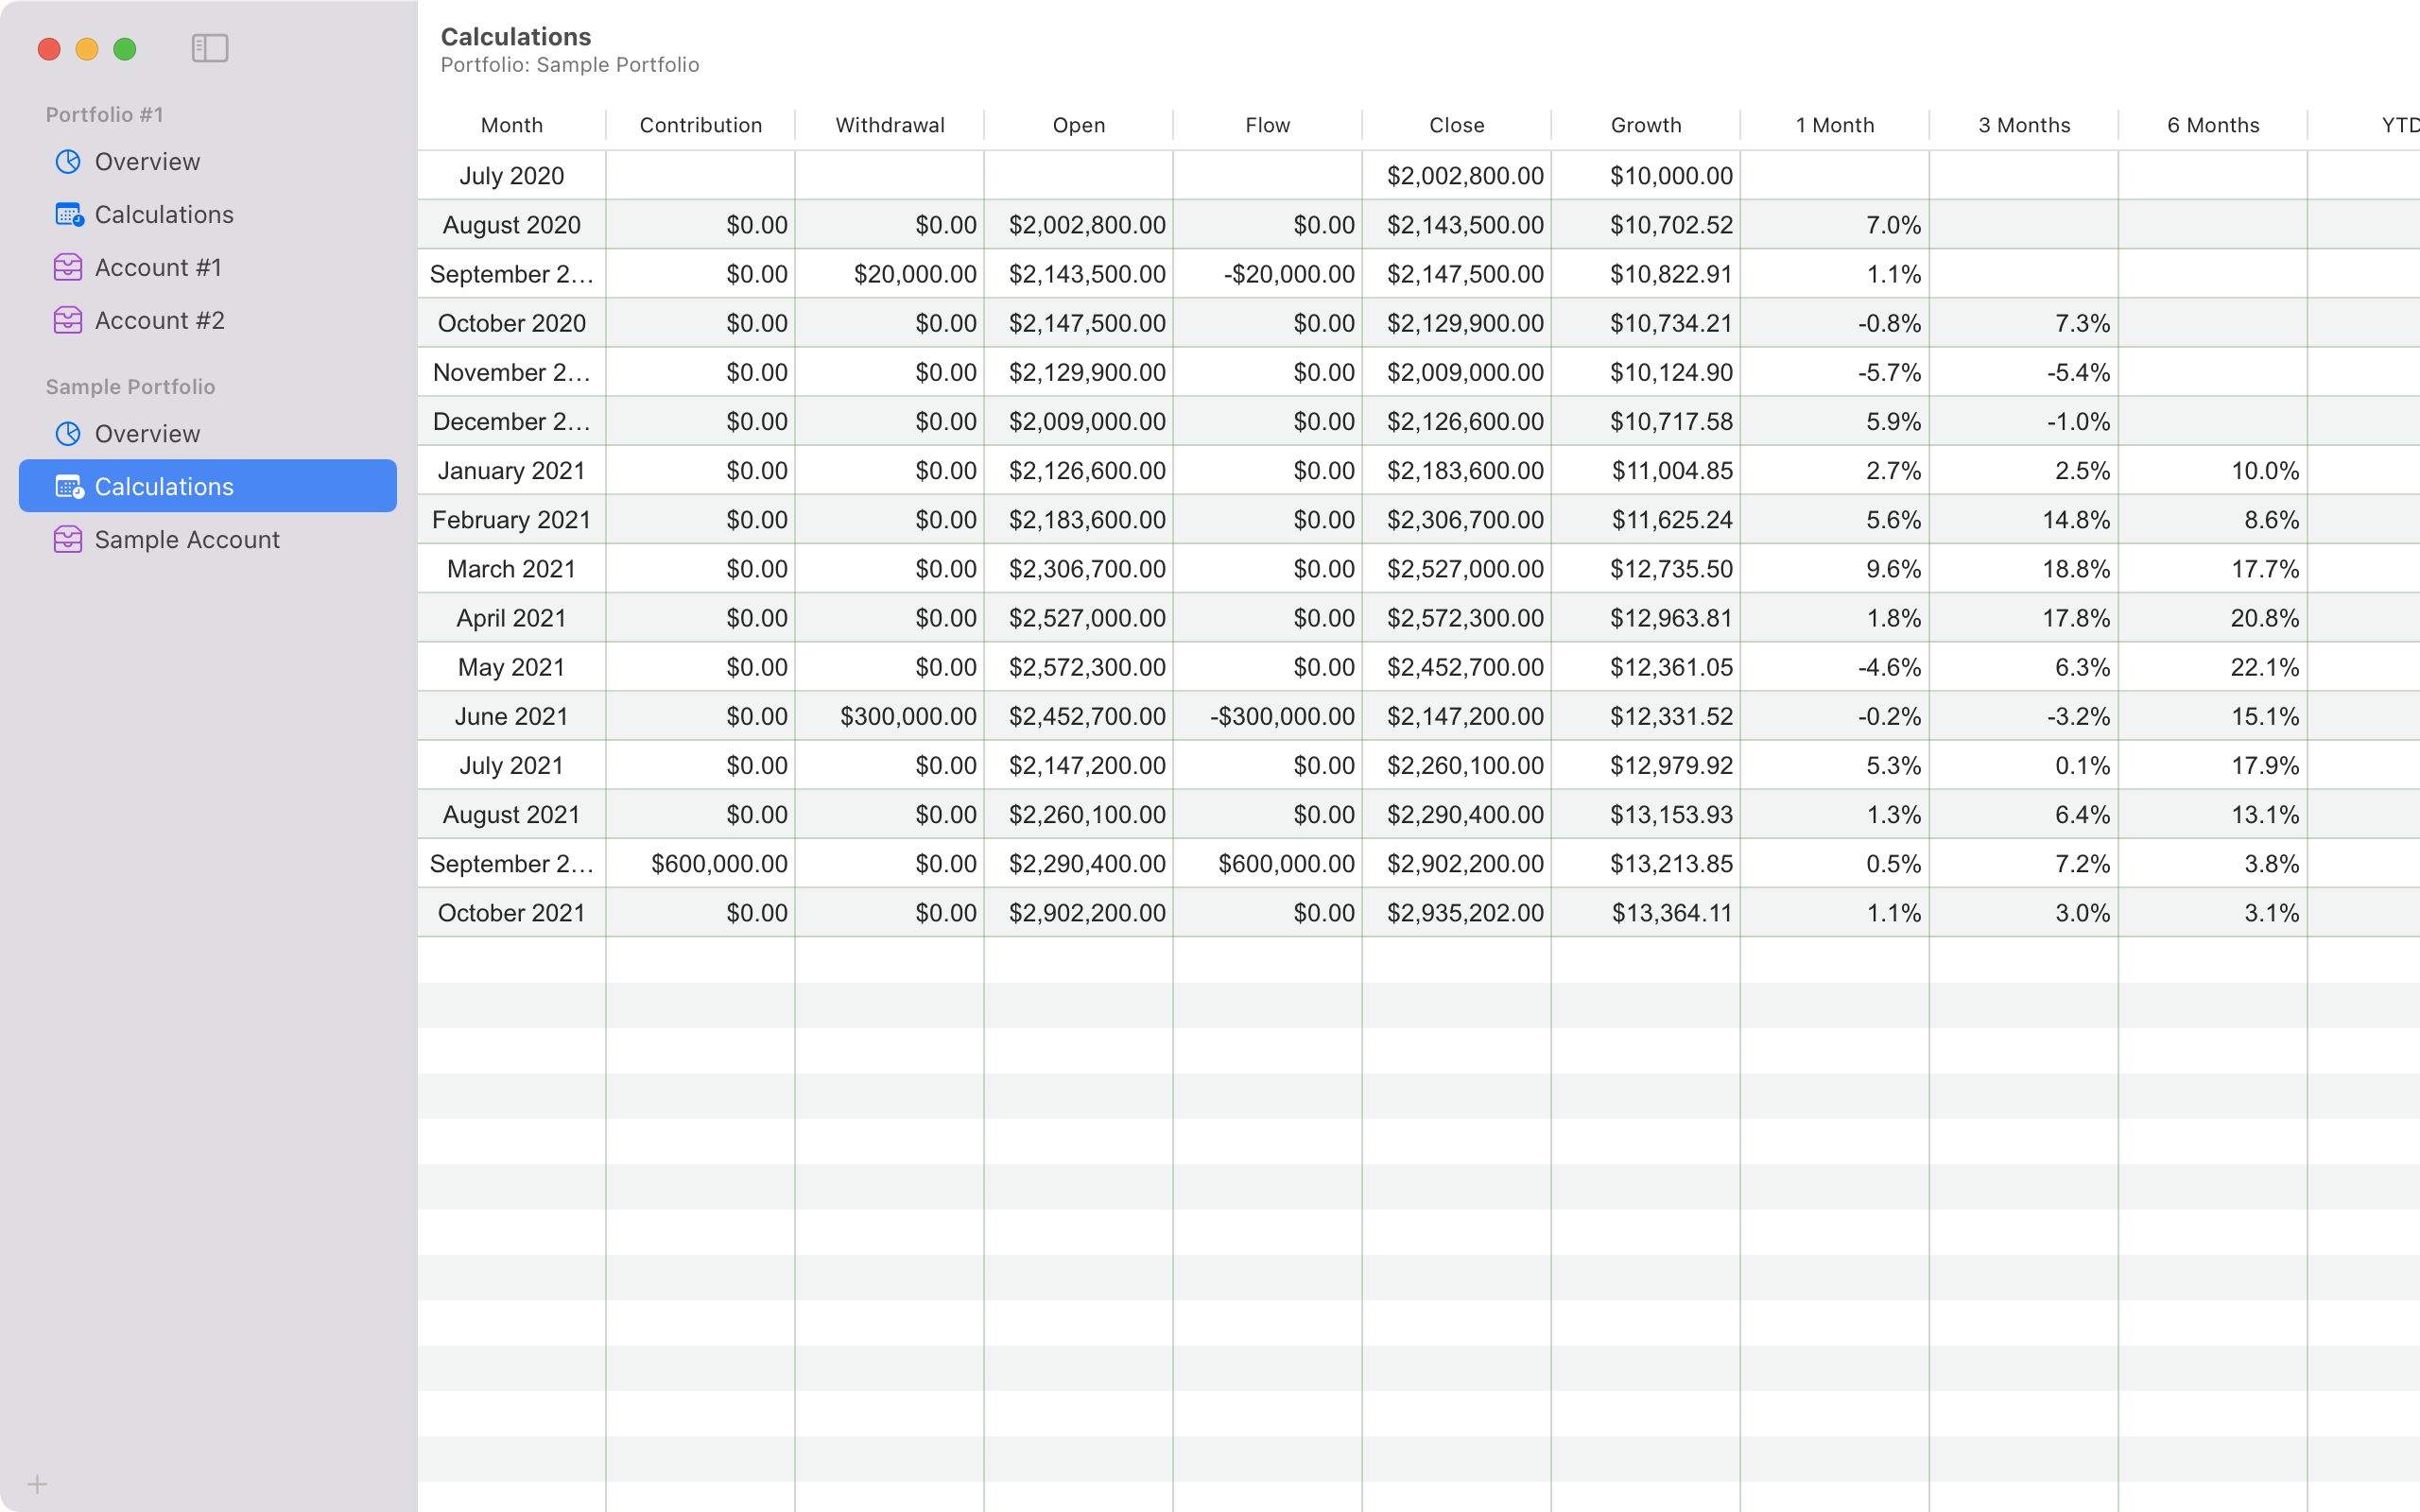Click the Withdrawal column header
Viewport: 2420px width, 1512px height.
[x=889, y=125]
